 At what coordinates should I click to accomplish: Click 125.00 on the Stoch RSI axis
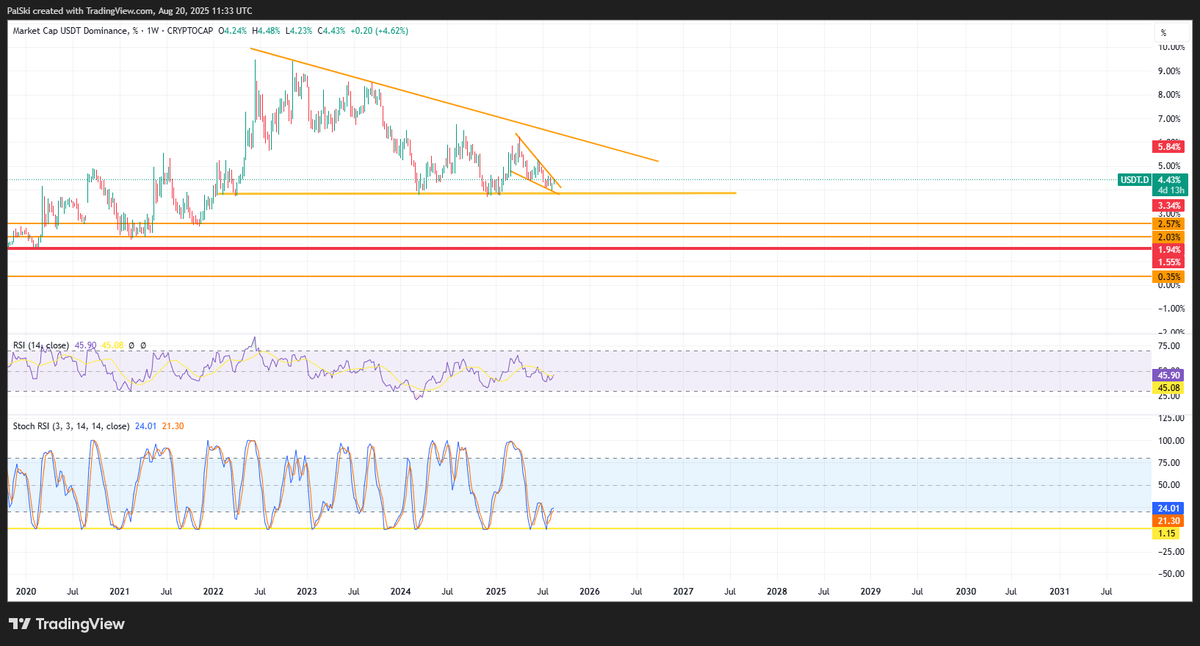tap(1172, 418)
